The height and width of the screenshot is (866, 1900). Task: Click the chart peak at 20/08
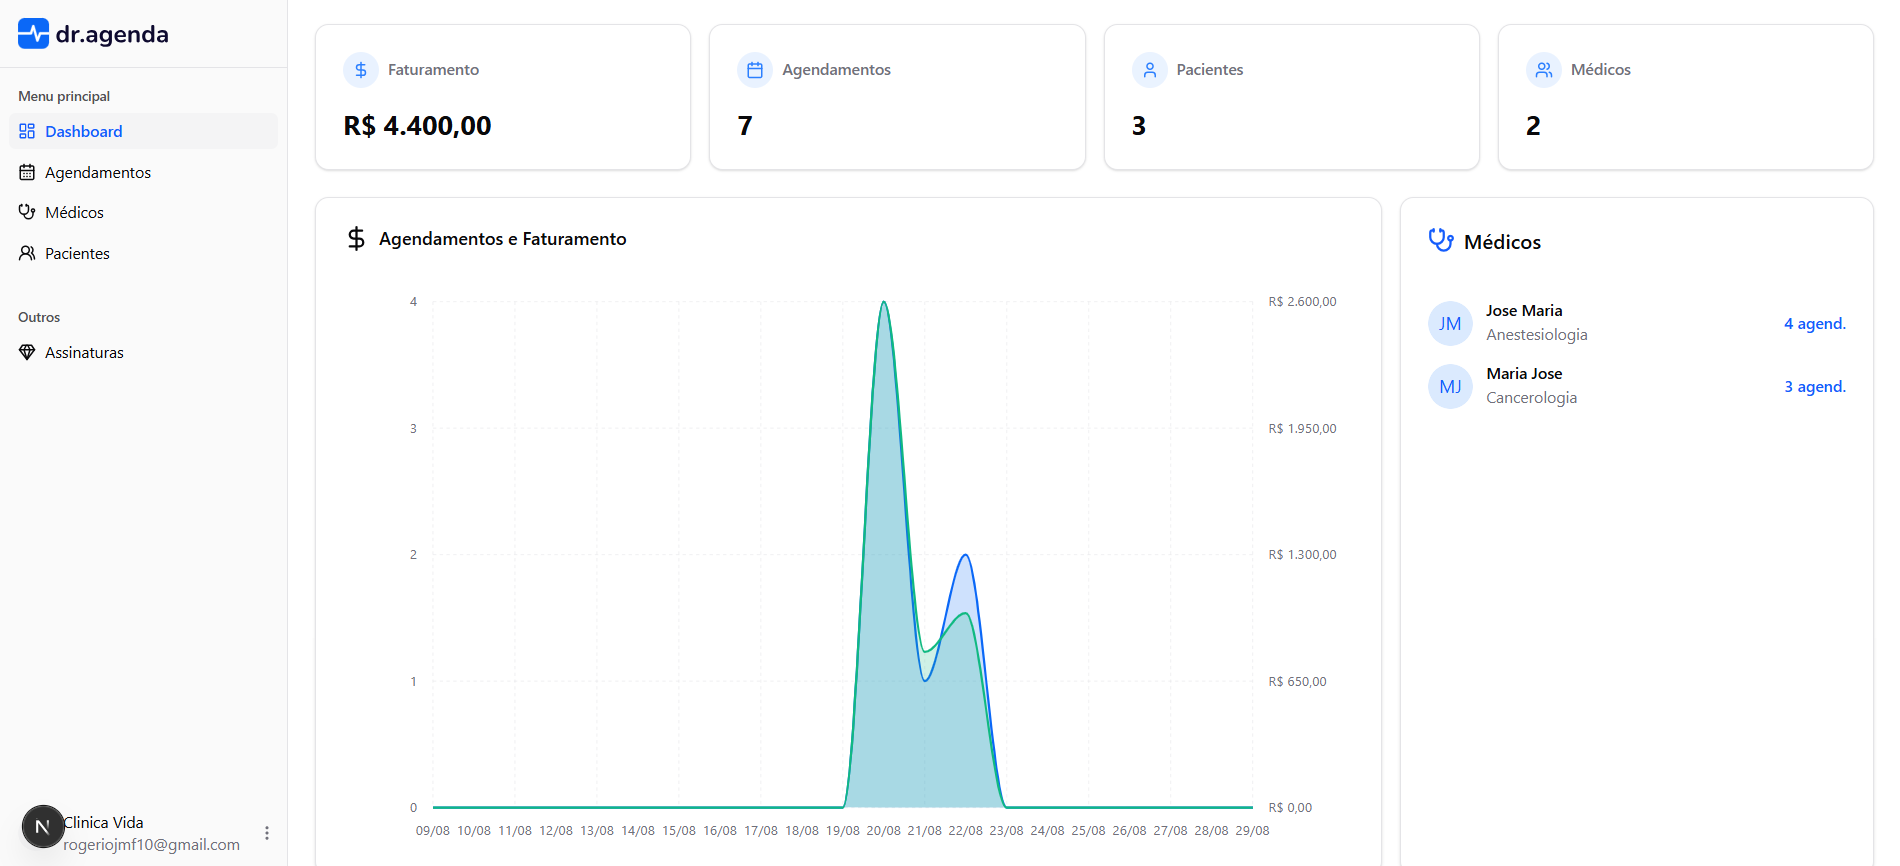884,303
